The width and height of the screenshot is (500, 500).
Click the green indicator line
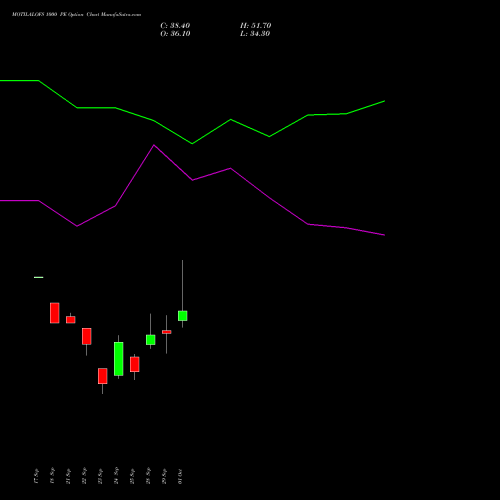[192, 143]
